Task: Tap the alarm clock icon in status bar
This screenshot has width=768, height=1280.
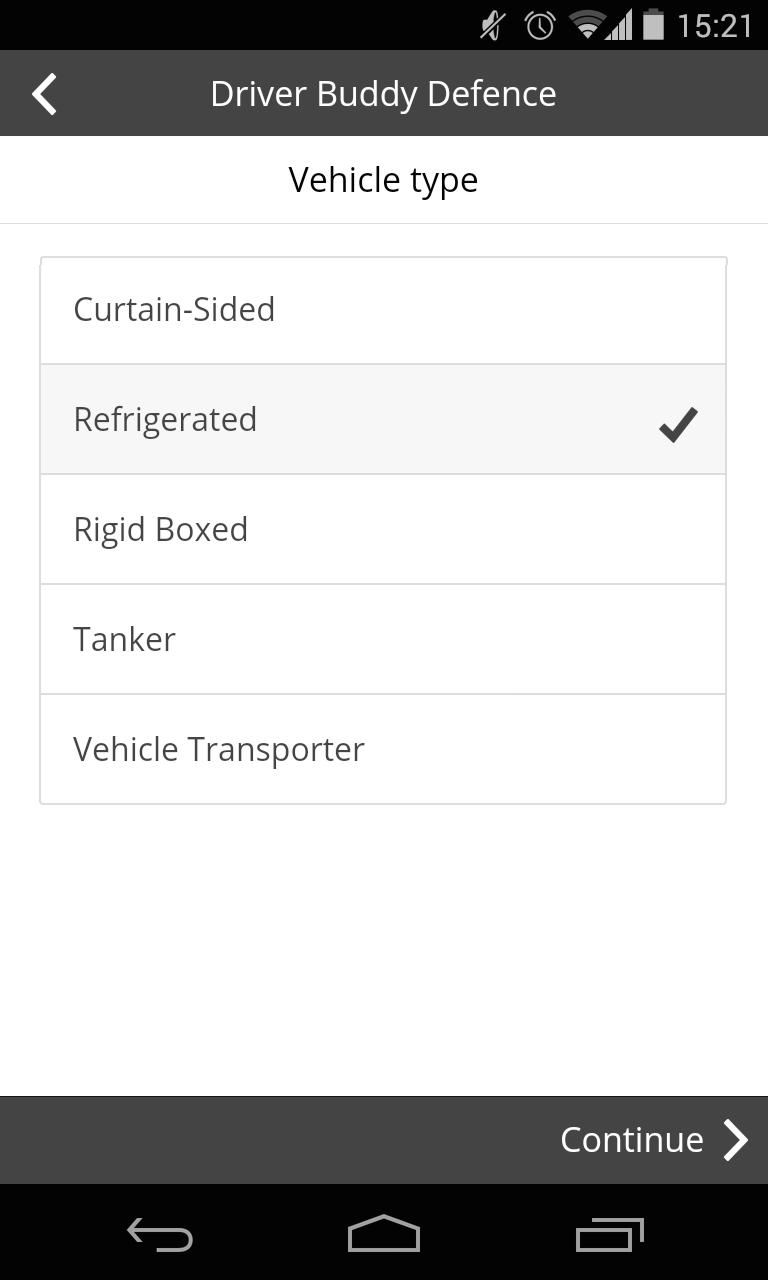Action: click(538, 25)
